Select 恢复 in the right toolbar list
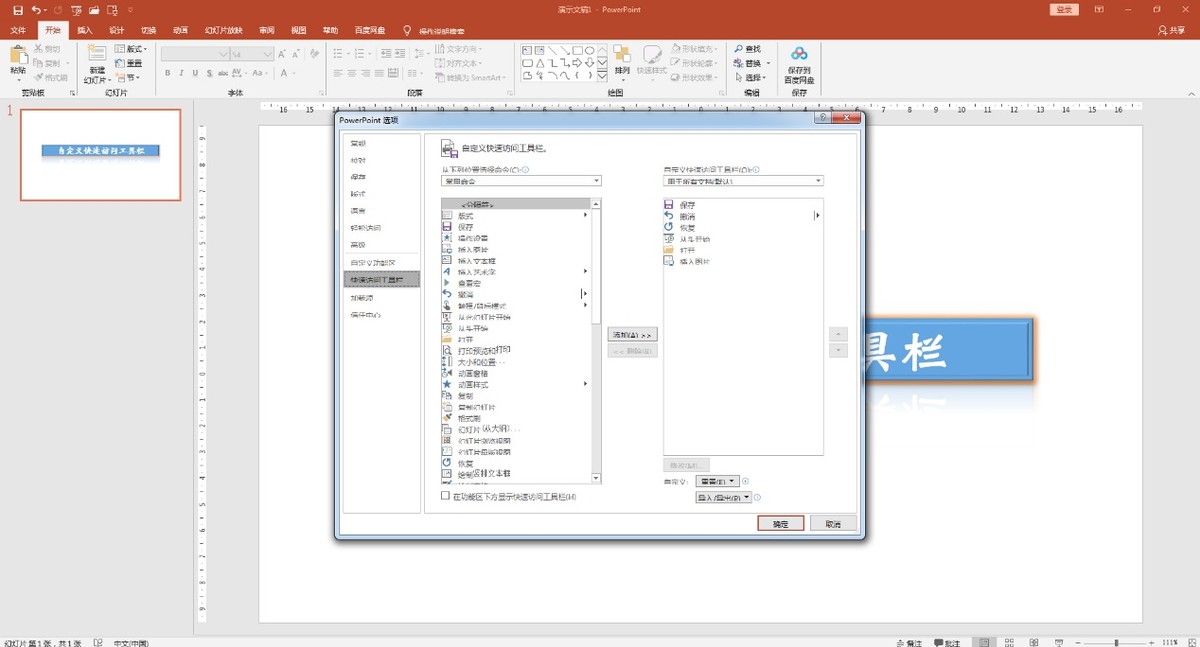The width and height of the screenshot is (1200, 647). point(741,227)
